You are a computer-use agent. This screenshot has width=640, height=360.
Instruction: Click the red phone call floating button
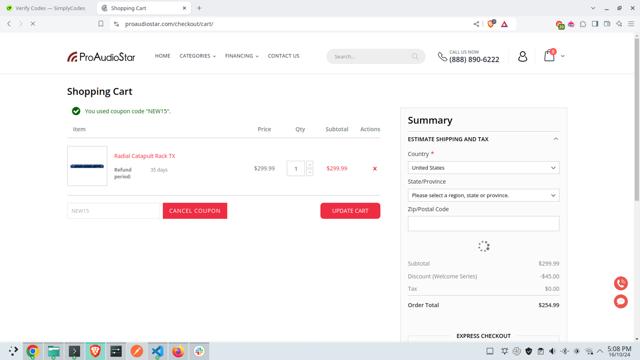[x=621, y=283]
